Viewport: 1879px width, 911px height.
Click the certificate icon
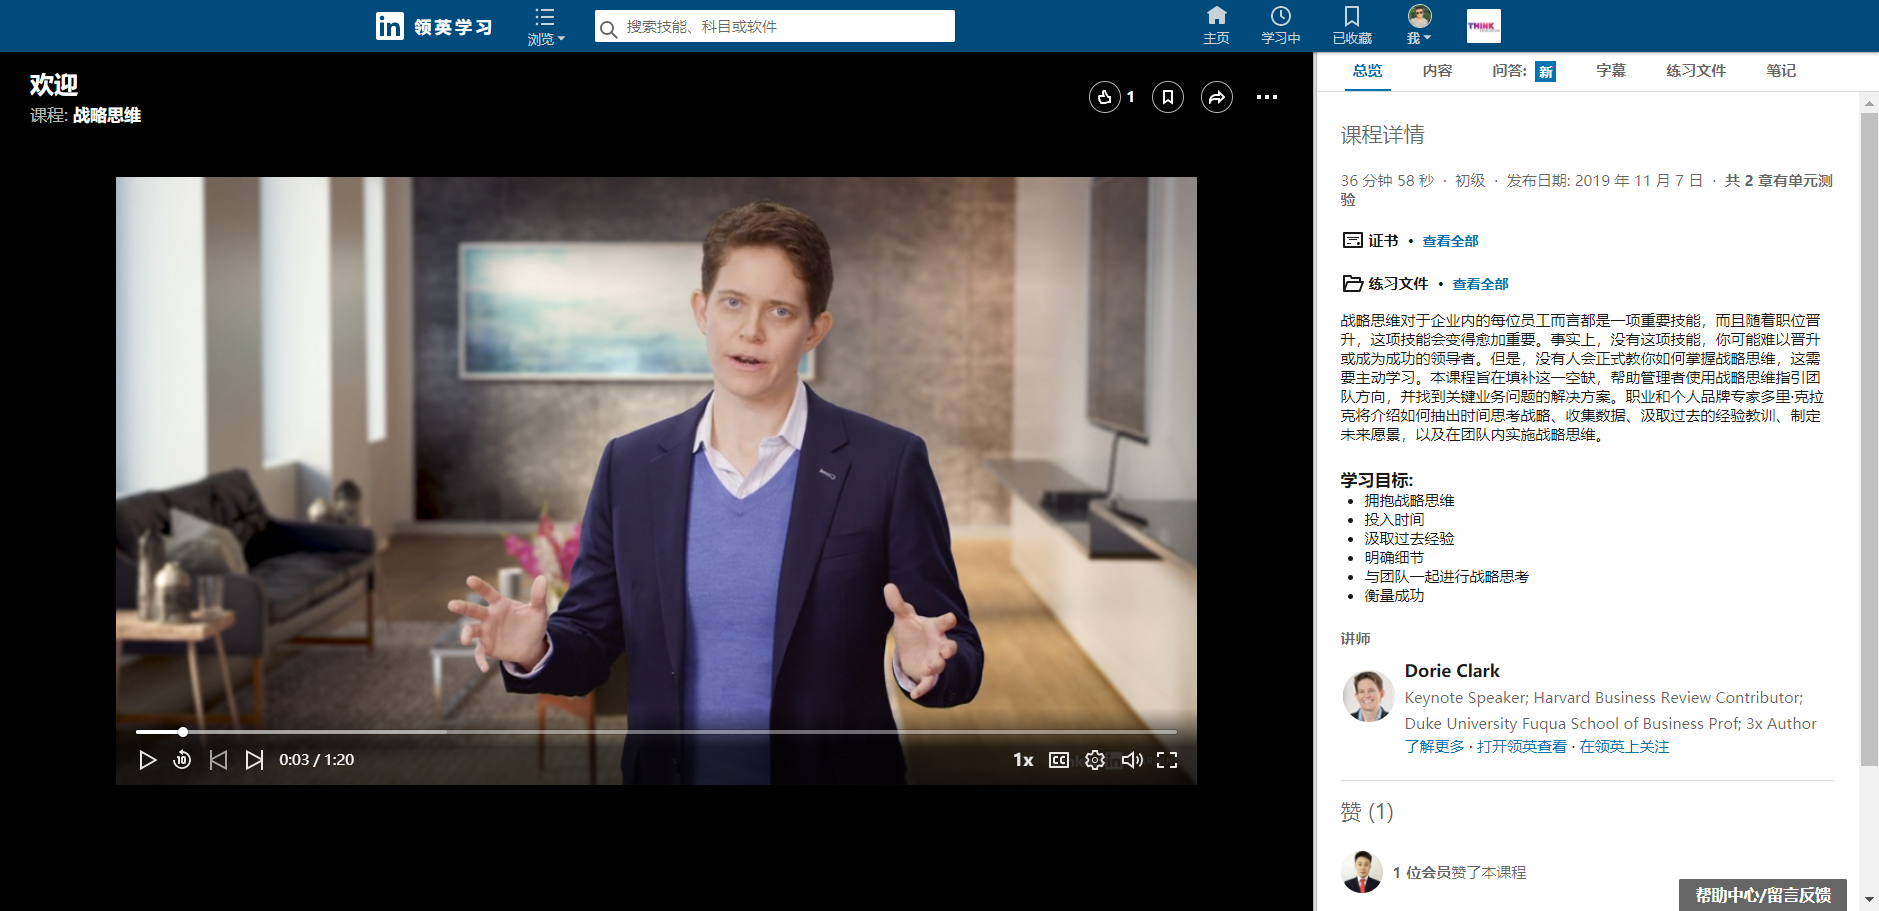(x=1352, y=240)
